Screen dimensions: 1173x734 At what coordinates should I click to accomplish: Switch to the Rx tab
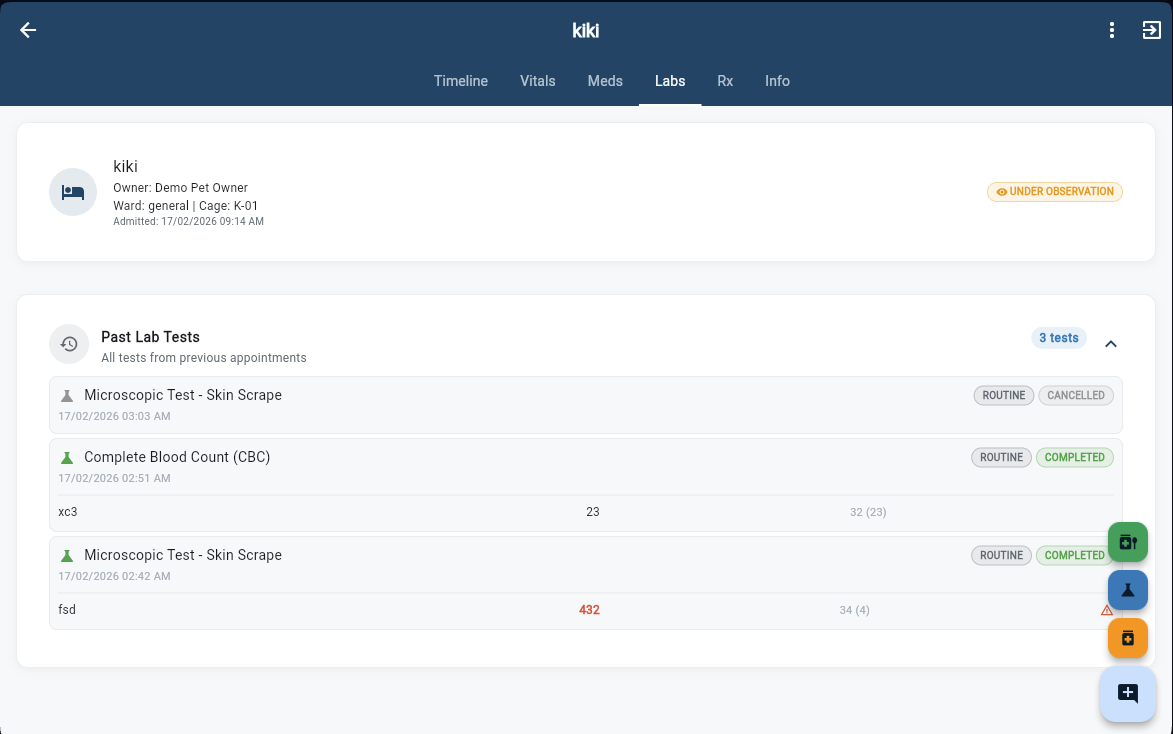[x=725, y=81]
